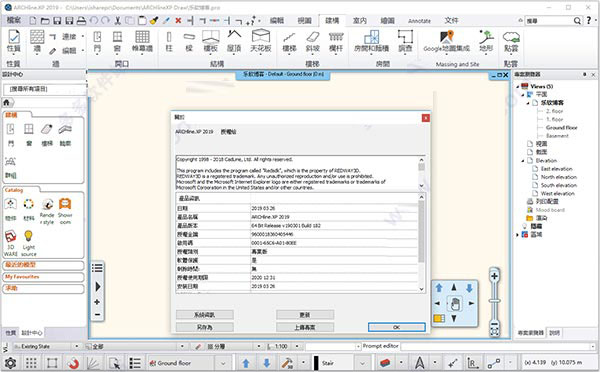Click the Print icon in quick toolbar
The image size is (600, 372).
(81, 20)
